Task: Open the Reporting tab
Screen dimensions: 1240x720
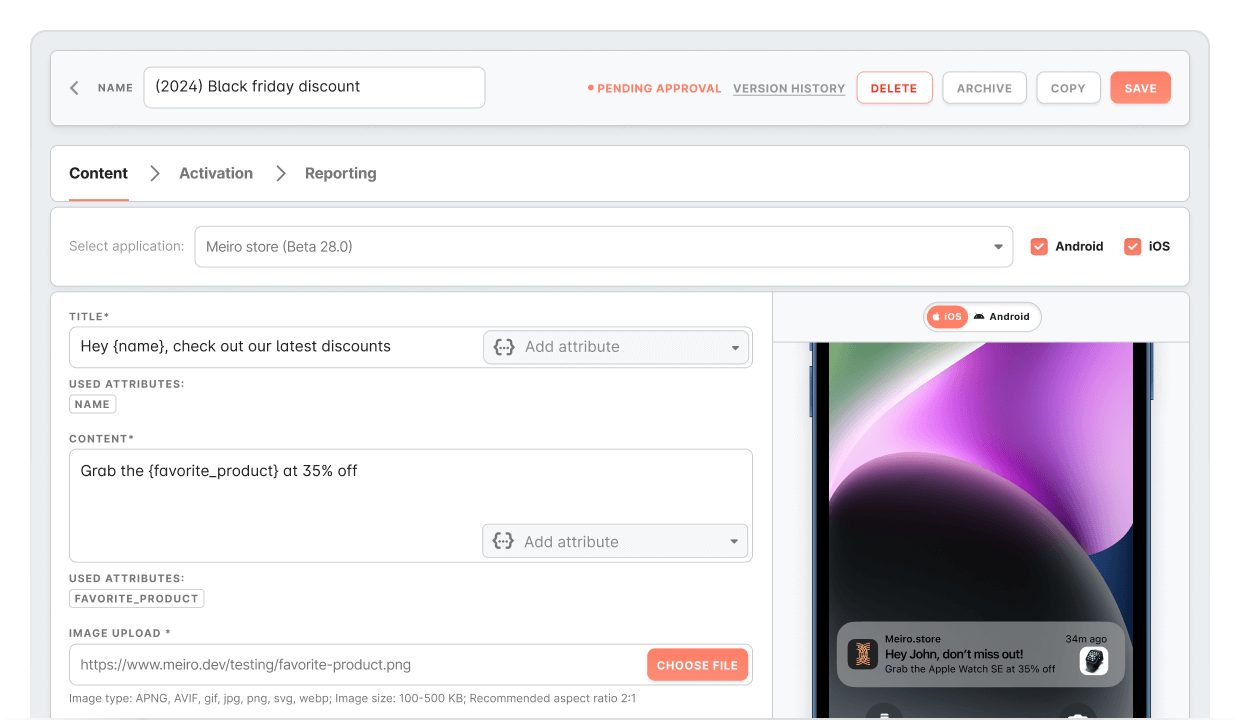Action: pos(340,174)
